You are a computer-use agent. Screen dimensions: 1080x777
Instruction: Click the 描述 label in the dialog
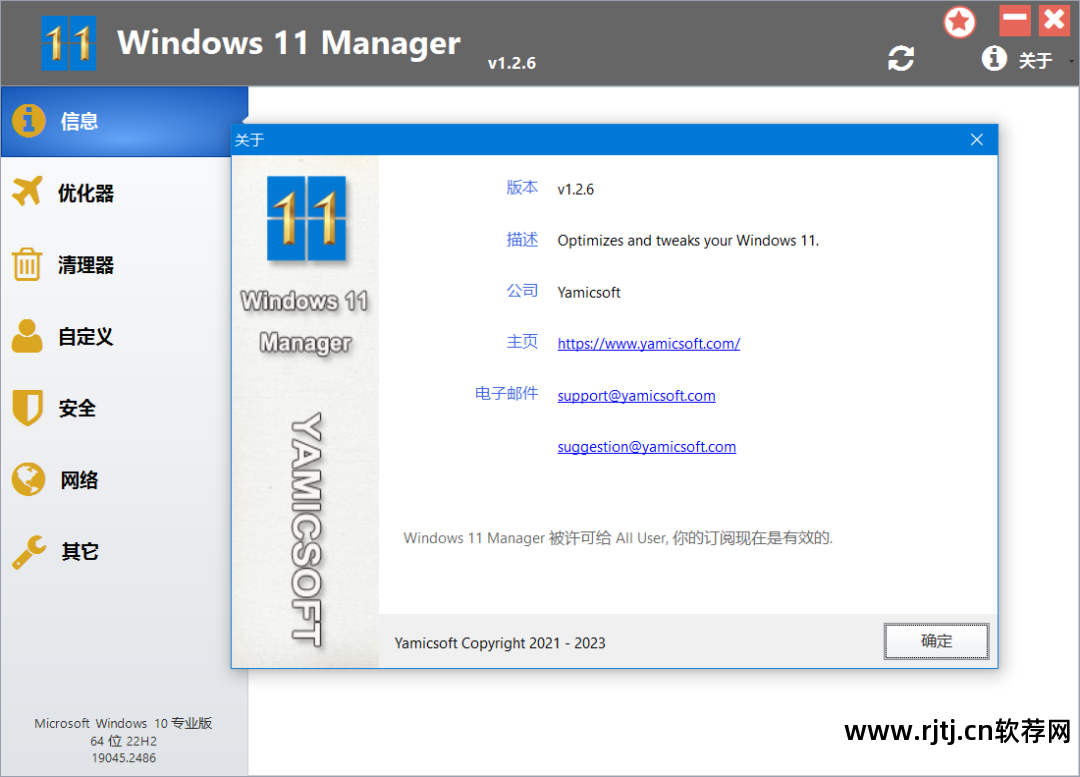(x=522, y=239)
